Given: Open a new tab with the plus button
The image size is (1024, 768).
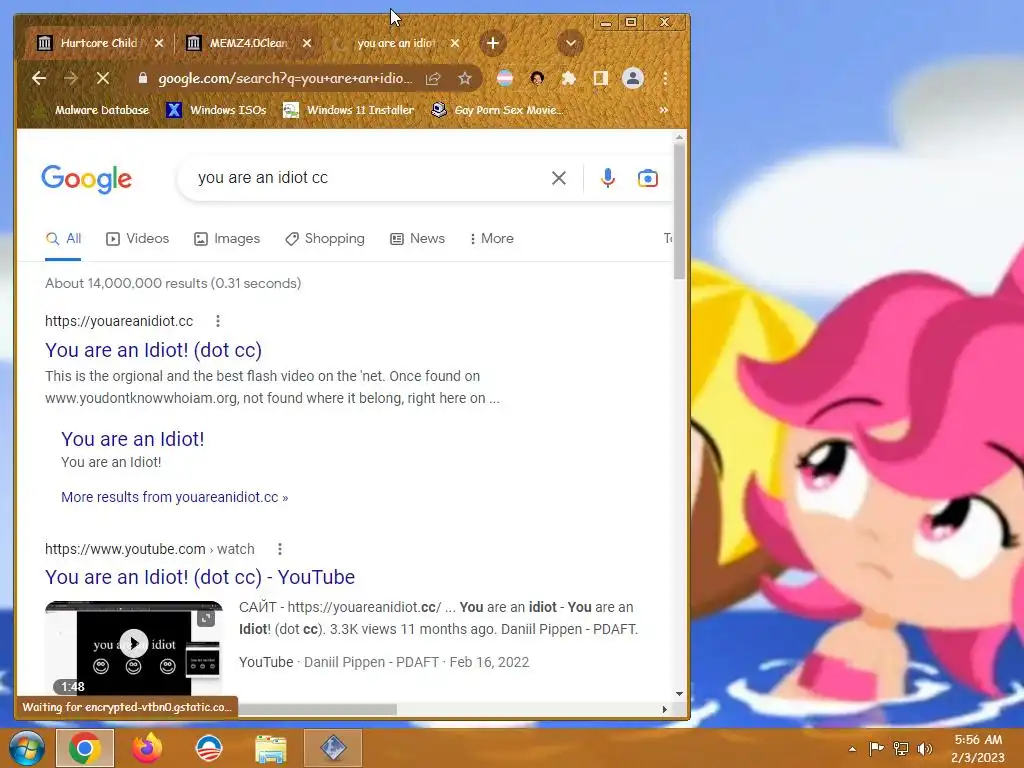Looking at the screenshot, I should tap(492, 43).
